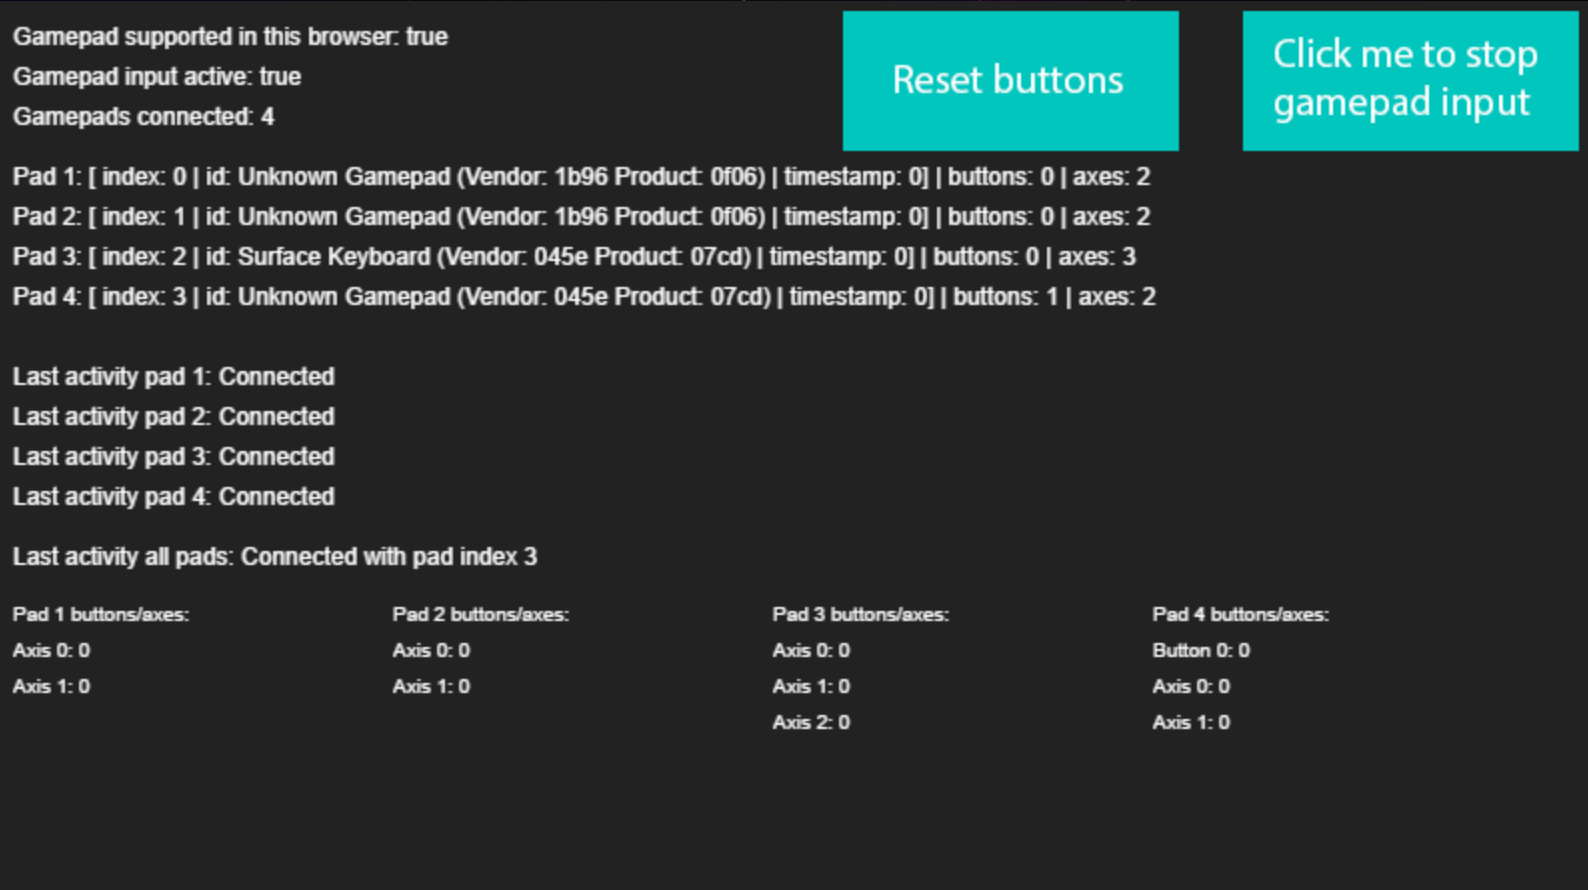
Task: Select Pad 4 'Axis 1: 0' value
Action: pyautogui.click(x=1191, y=722)
